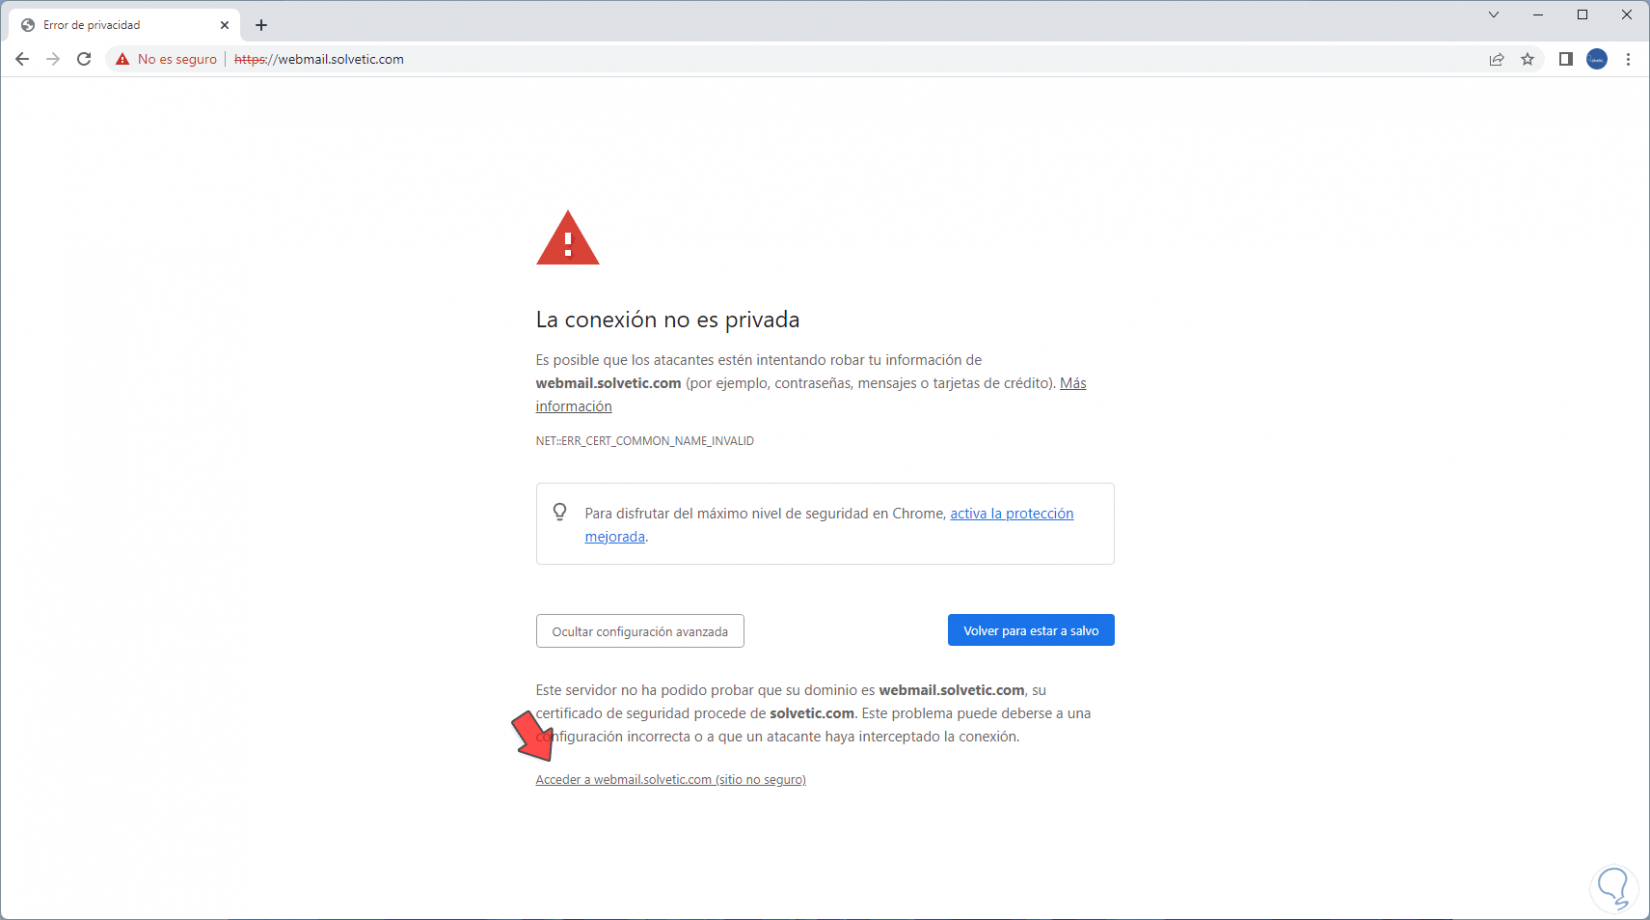
Task: Open the Chrome profile avatar
Action: tap(1597, 59)
